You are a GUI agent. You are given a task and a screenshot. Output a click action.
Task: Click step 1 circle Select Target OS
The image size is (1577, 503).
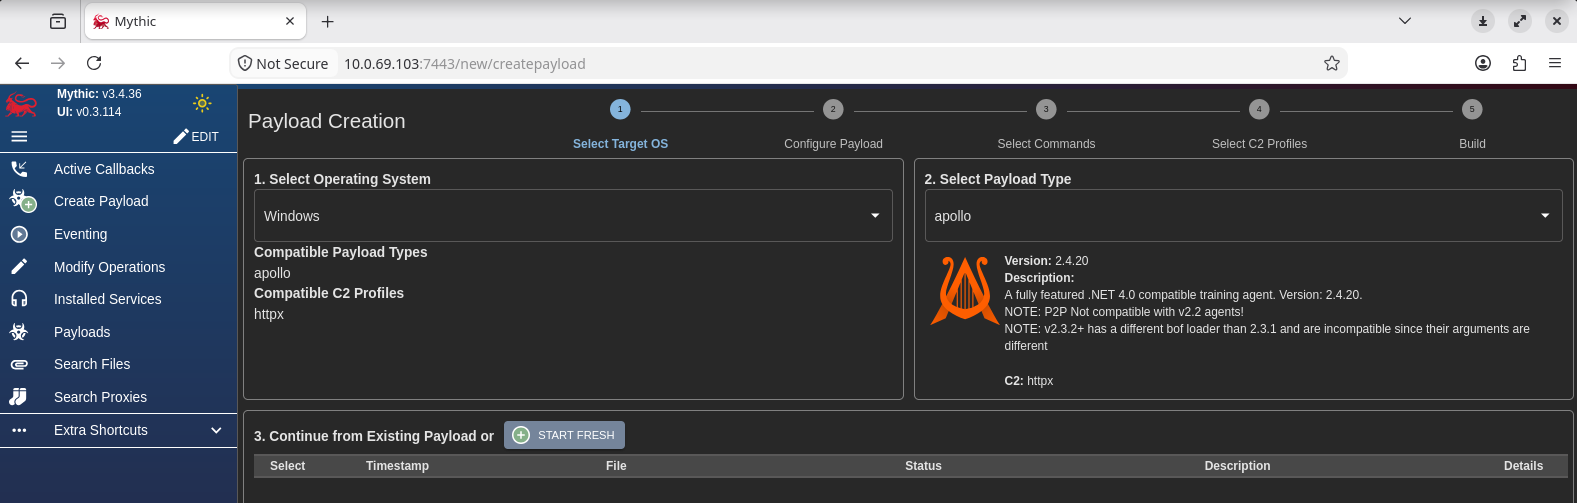620,109
